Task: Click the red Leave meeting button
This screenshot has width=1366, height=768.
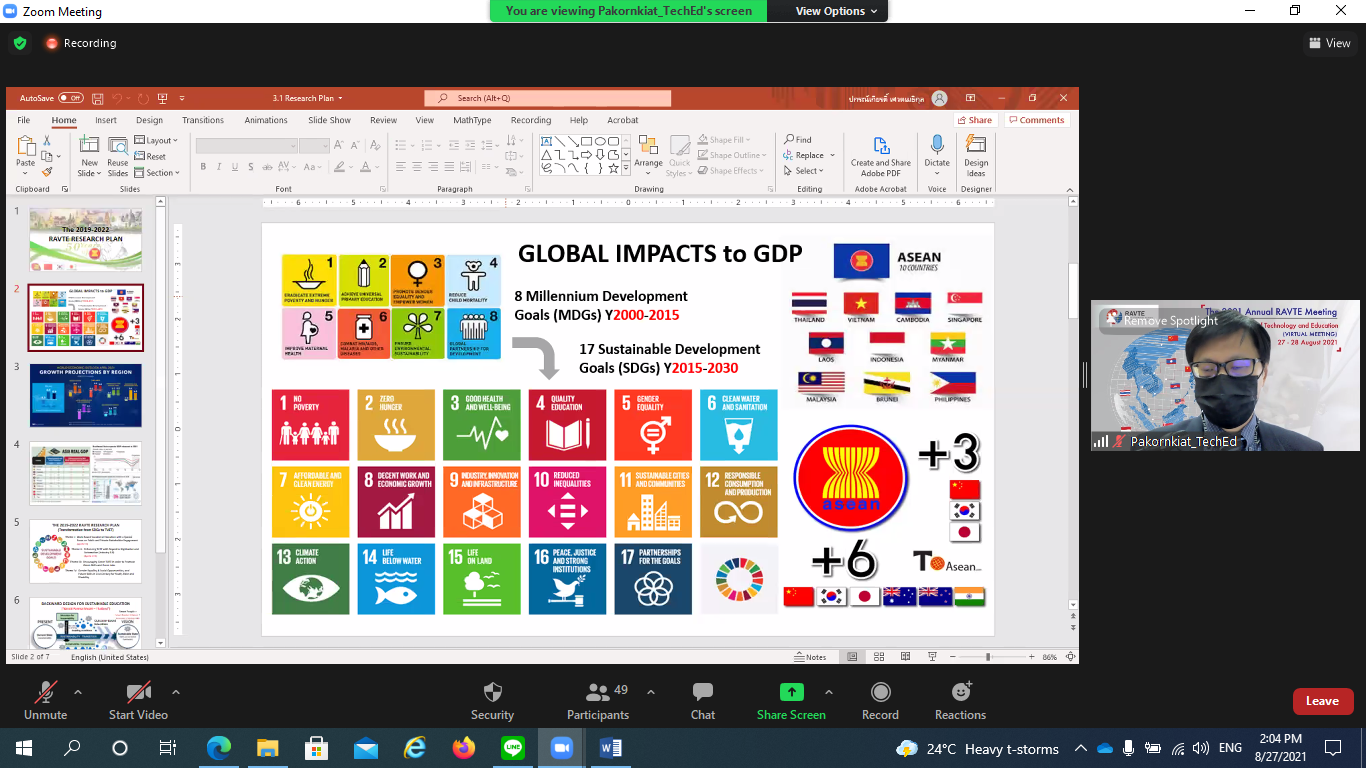Action: 1322,701
